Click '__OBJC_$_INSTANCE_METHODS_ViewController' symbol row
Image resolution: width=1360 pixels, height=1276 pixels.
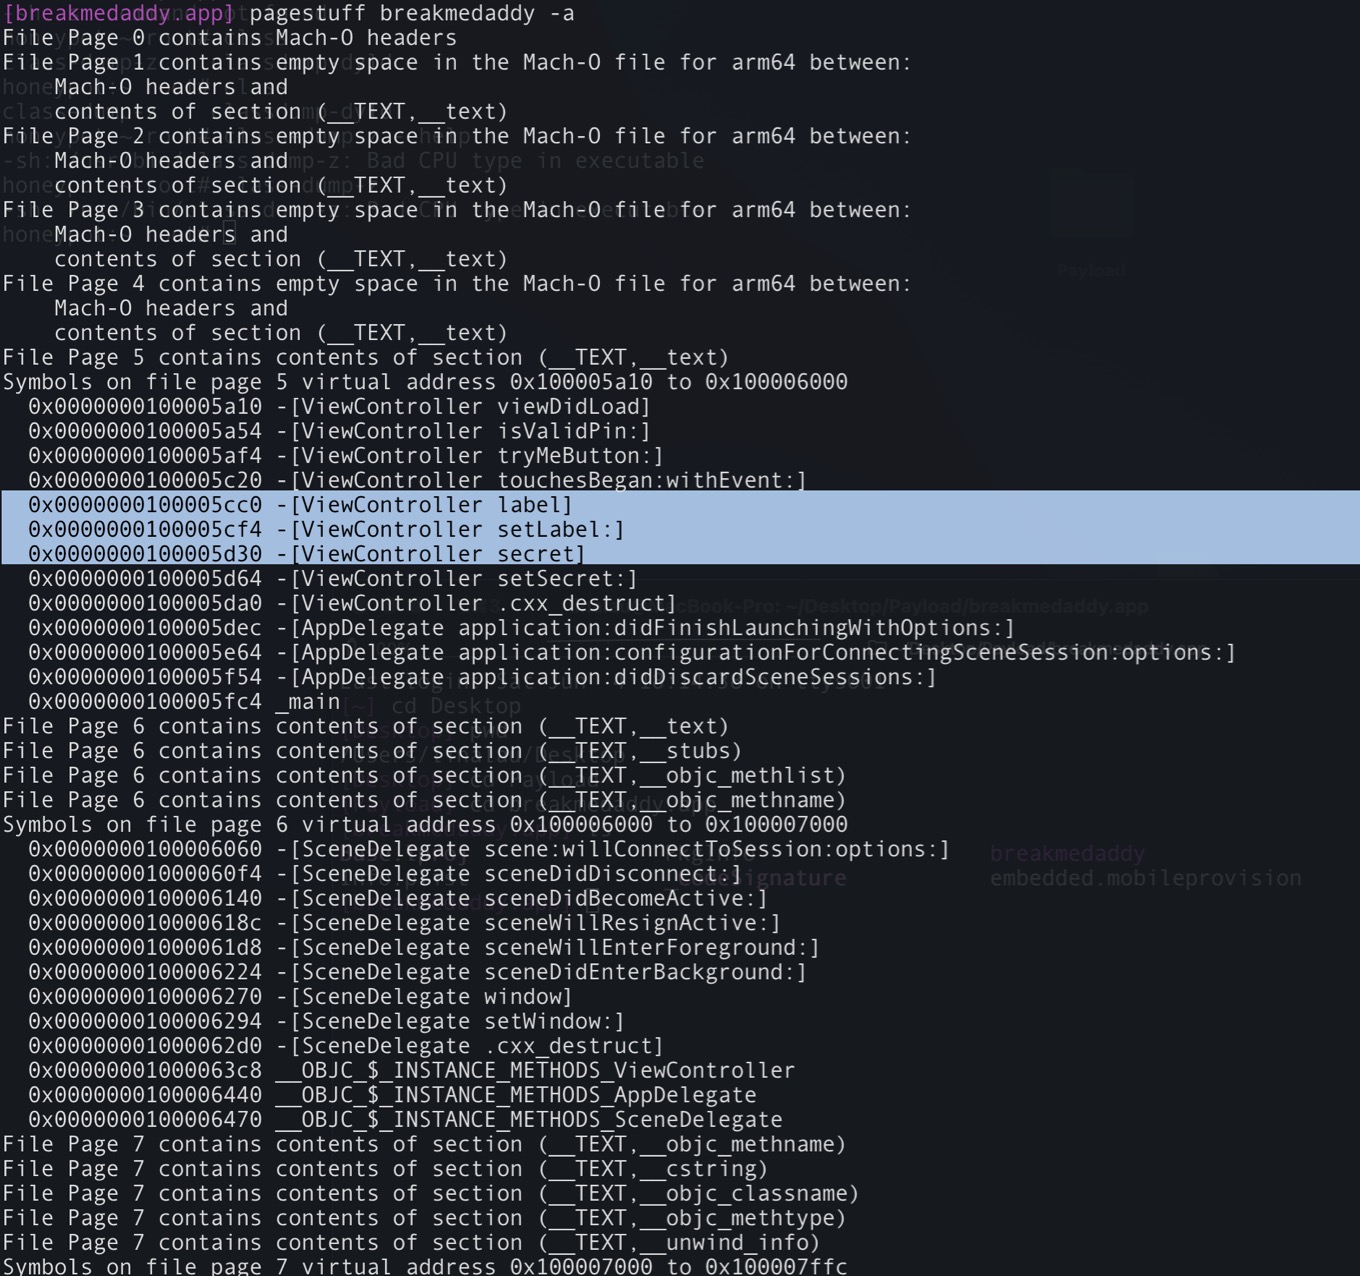click(x=411, y=1070)
